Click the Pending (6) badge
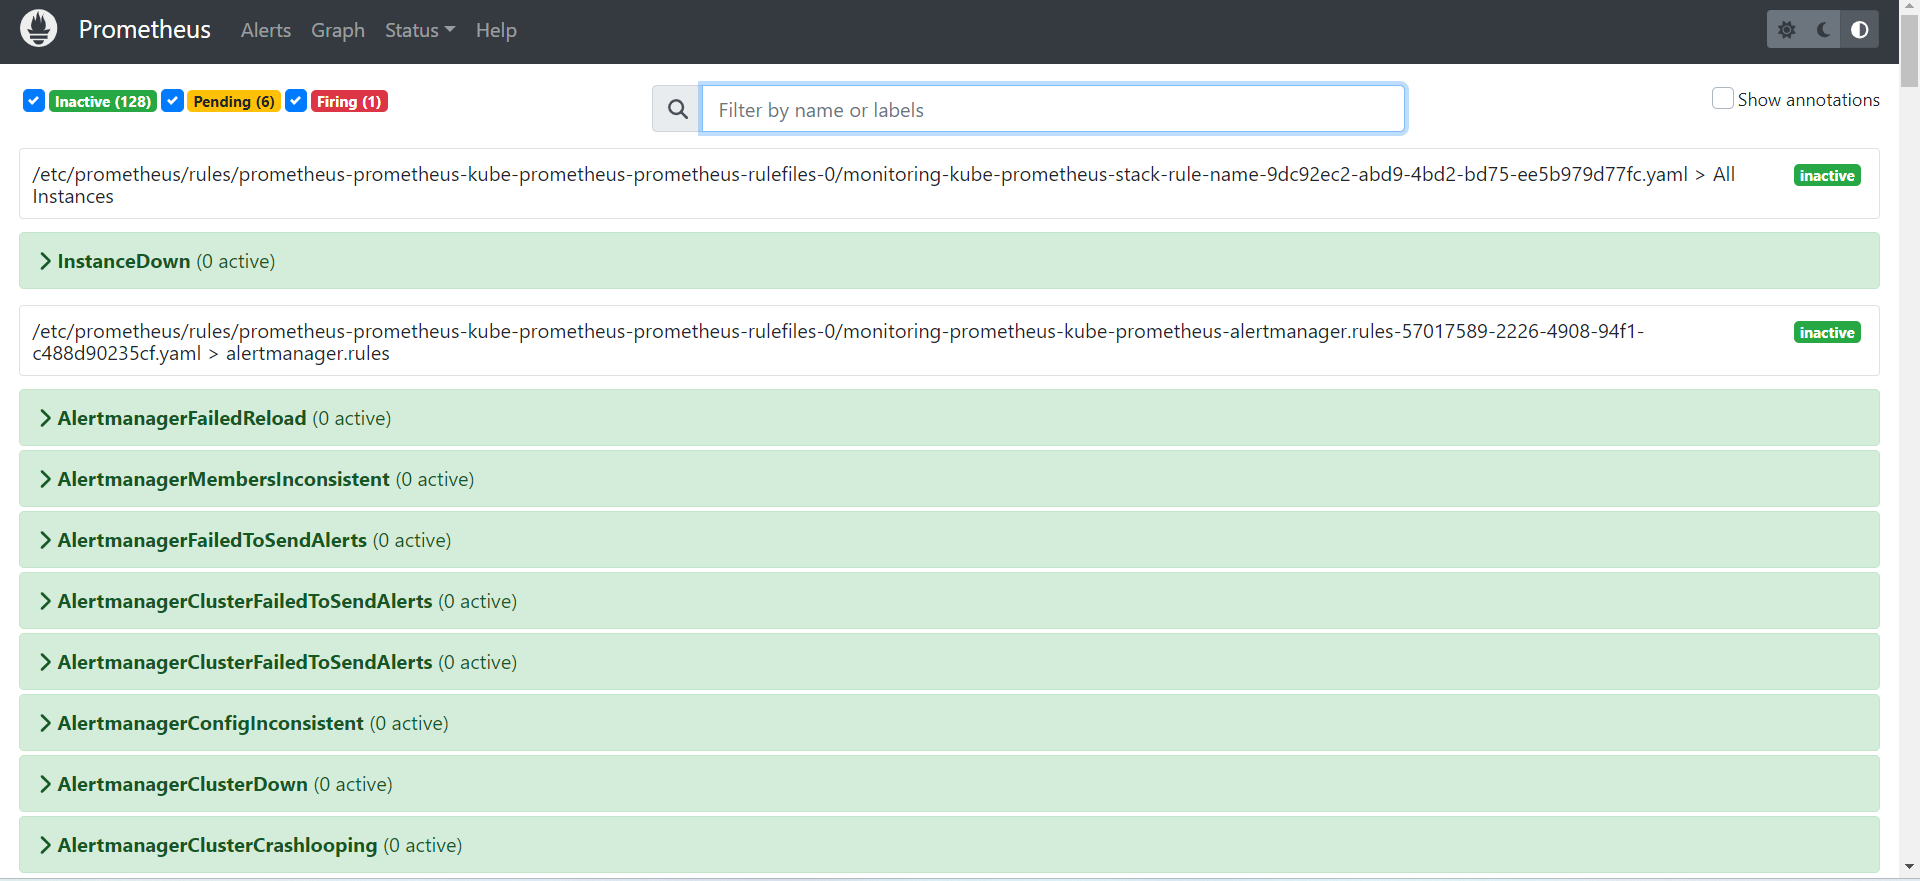This screenshot has height=881, width=1920. tap(234, 102)
